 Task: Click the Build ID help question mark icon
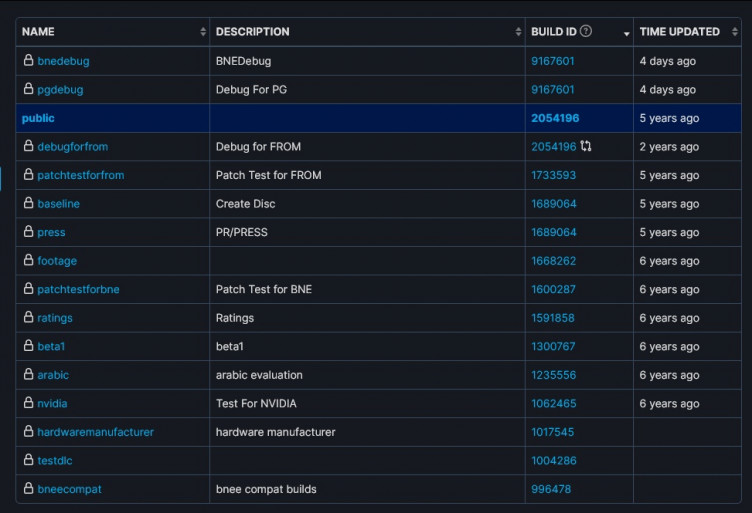(x=586, y=31)
